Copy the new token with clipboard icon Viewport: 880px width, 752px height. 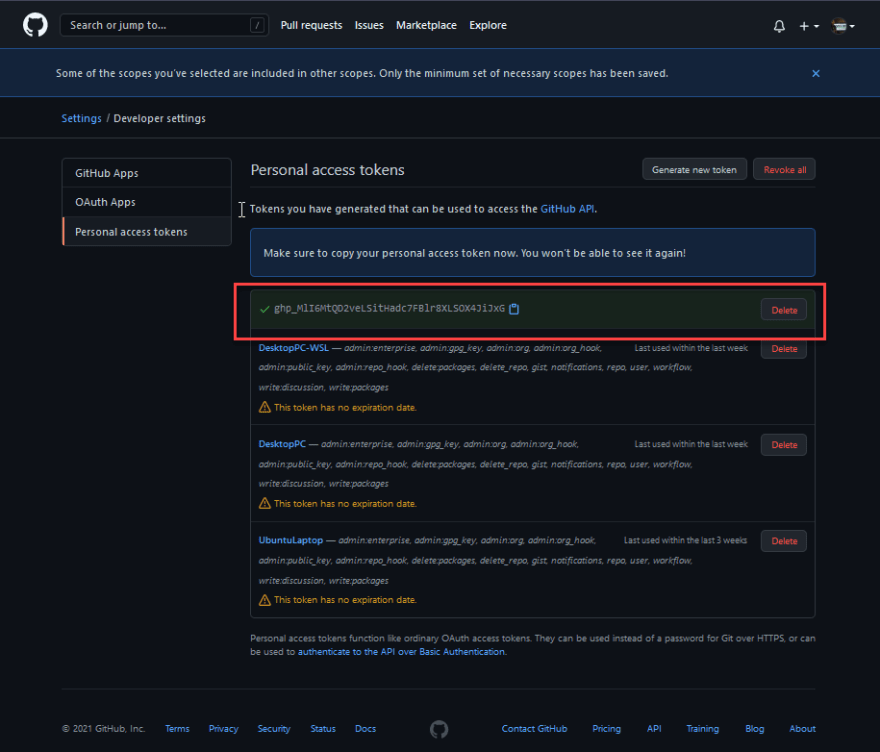click(514, 309)
